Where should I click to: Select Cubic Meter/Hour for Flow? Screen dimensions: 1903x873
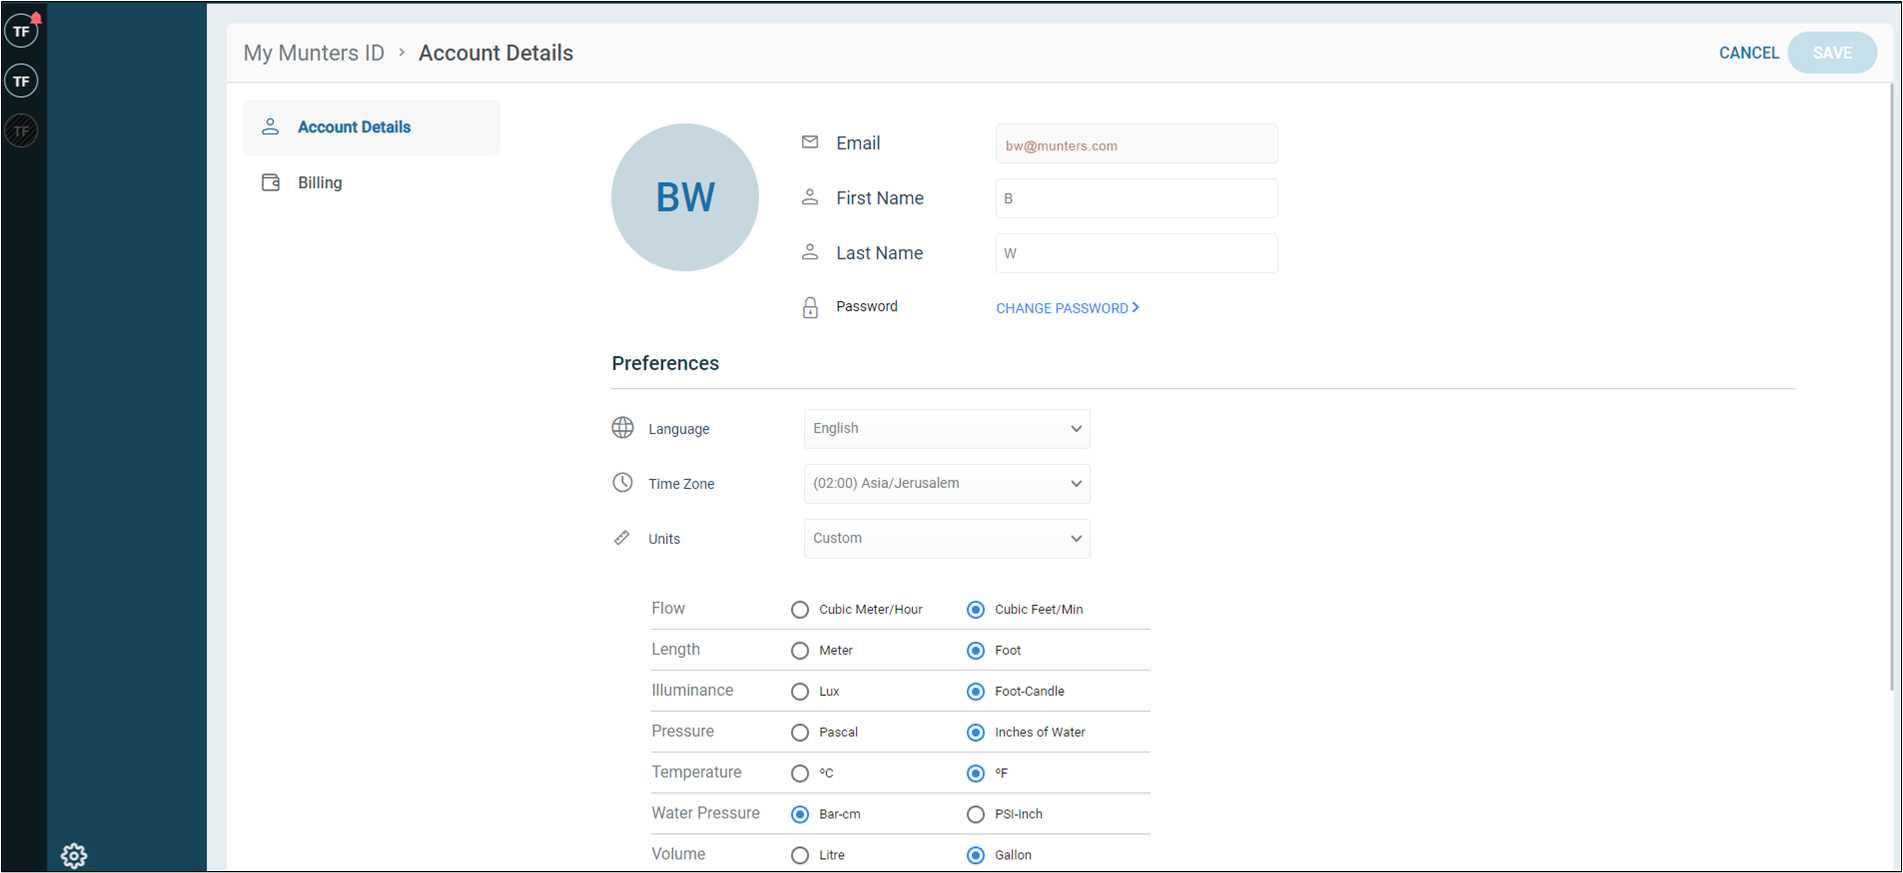tap(800, 610)
